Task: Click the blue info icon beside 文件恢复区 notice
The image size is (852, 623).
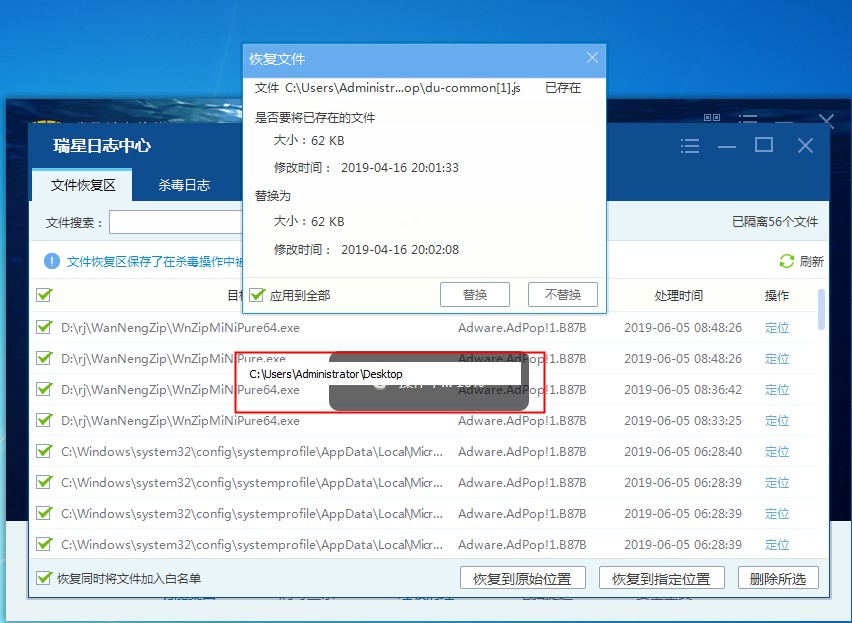Action: 52,261
